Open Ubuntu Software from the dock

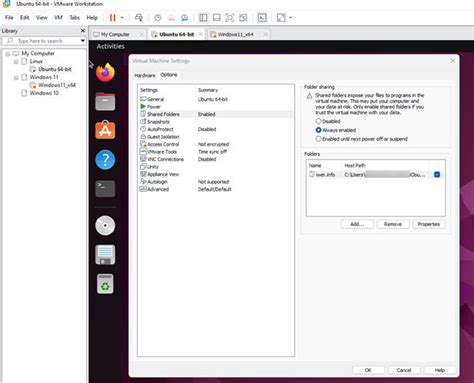pyautogui.click(x=105, y=130)
